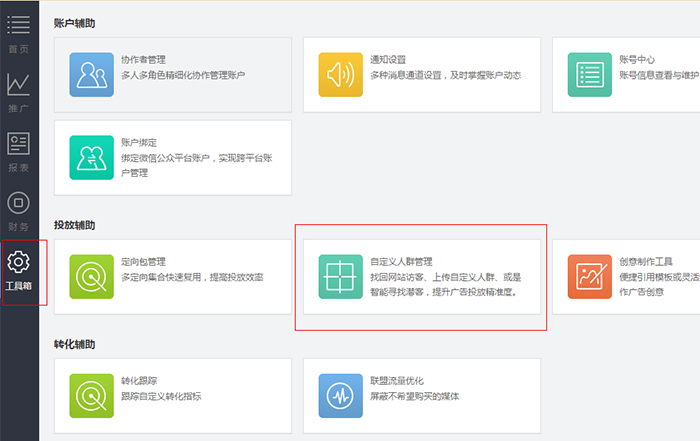Click the 联盟流量优化 blue pulse icon

341,396
